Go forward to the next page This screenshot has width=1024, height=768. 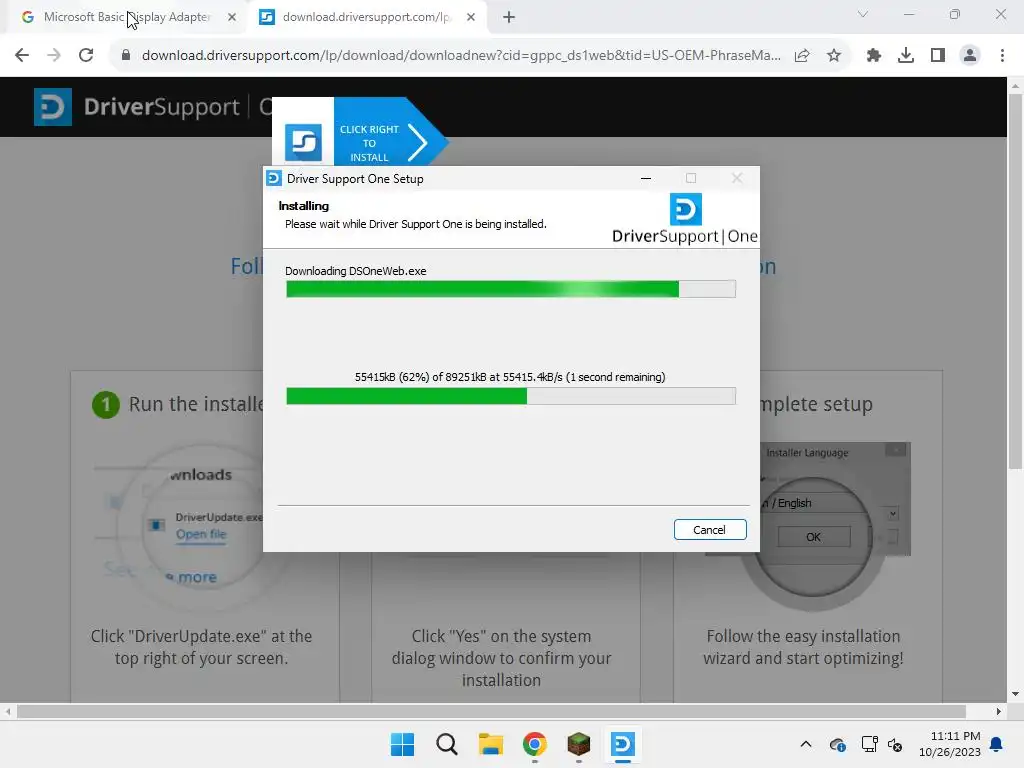tap(54, 55)
